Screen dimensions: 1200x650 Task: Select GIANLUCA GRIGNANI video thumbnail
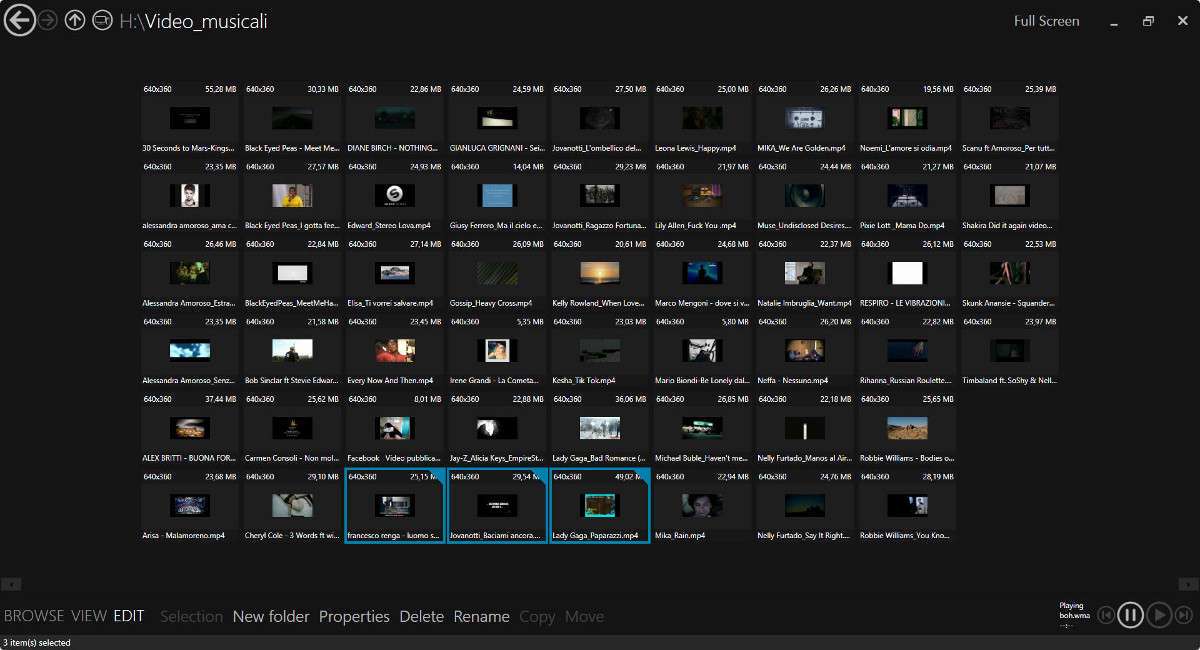tap(498, 118)
